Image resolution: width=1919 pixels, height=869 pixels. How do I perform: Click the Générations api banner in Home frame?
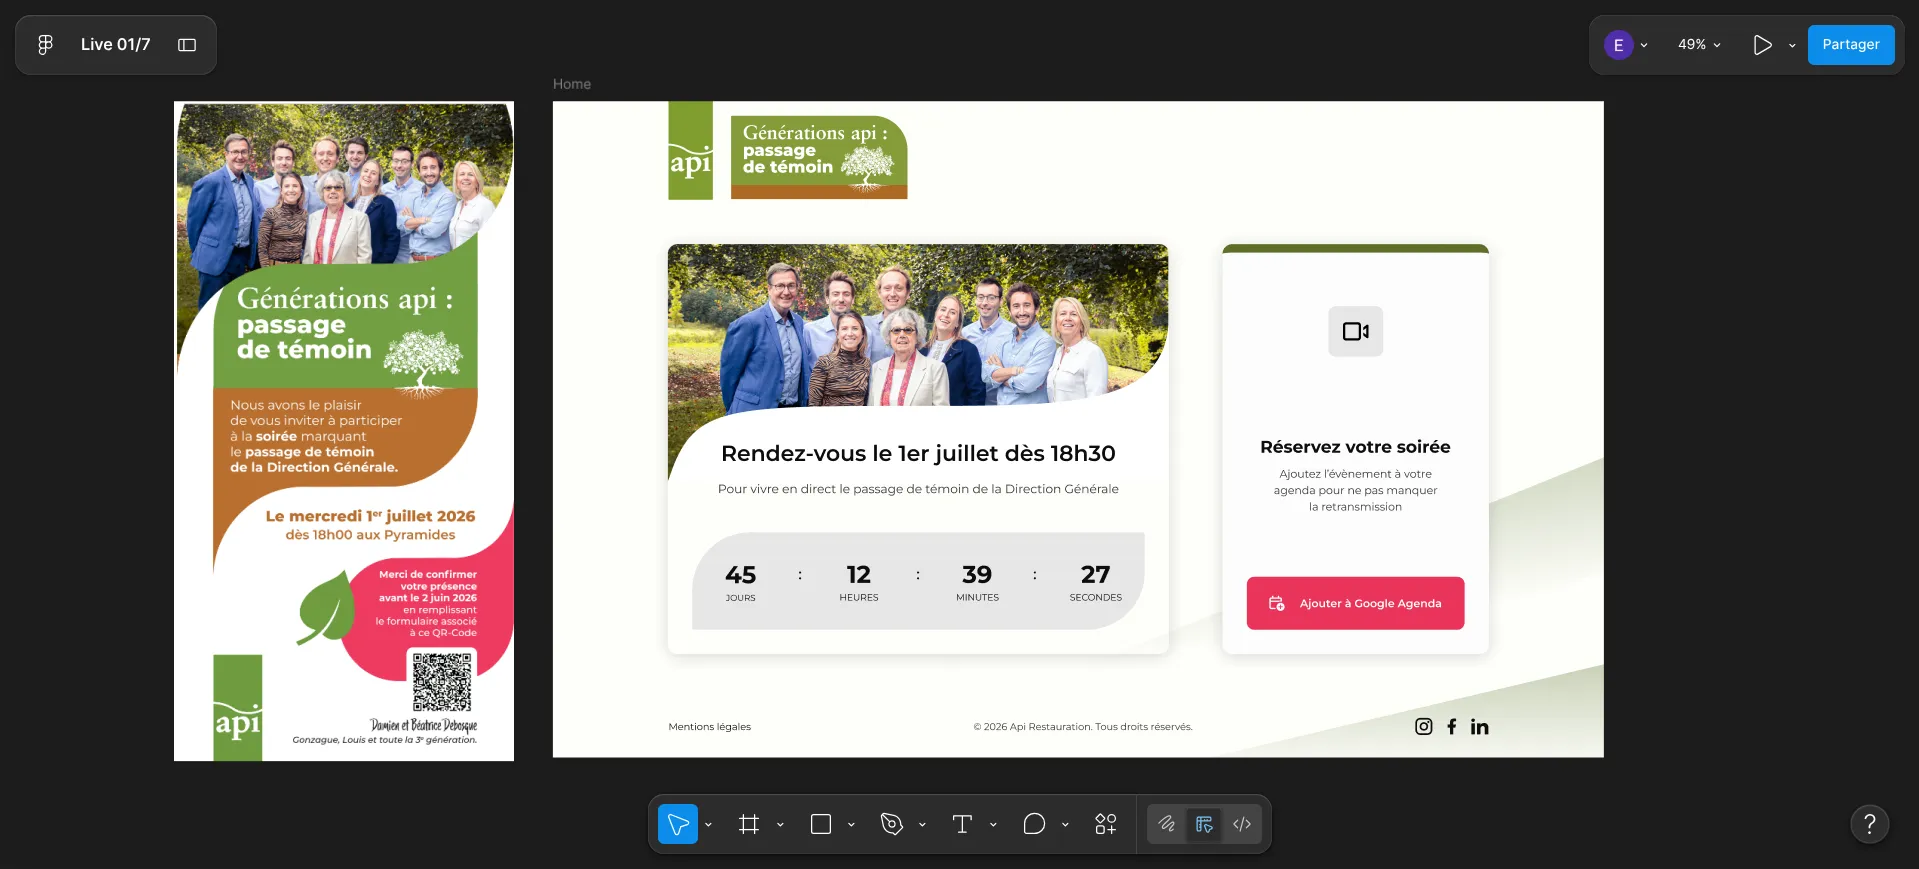819,157
